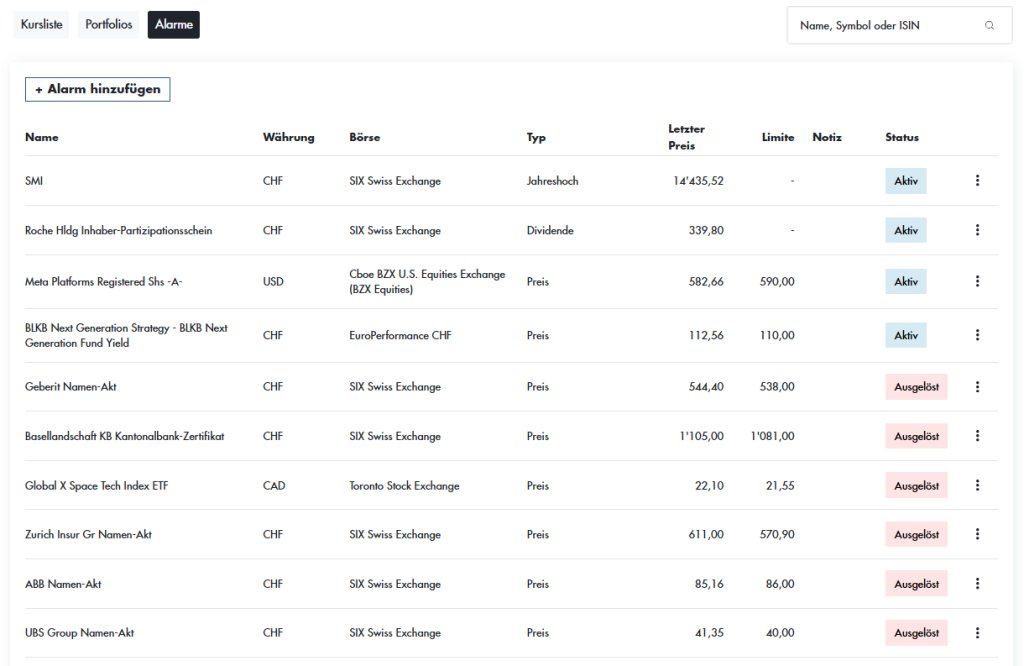
Task: Click the search magnifier icon
Action: pos(989,25)
